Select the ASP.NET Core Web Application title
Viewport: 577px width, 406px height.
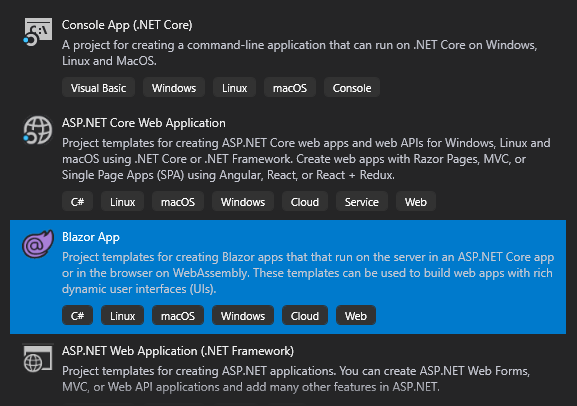click(x=144, y=123)
